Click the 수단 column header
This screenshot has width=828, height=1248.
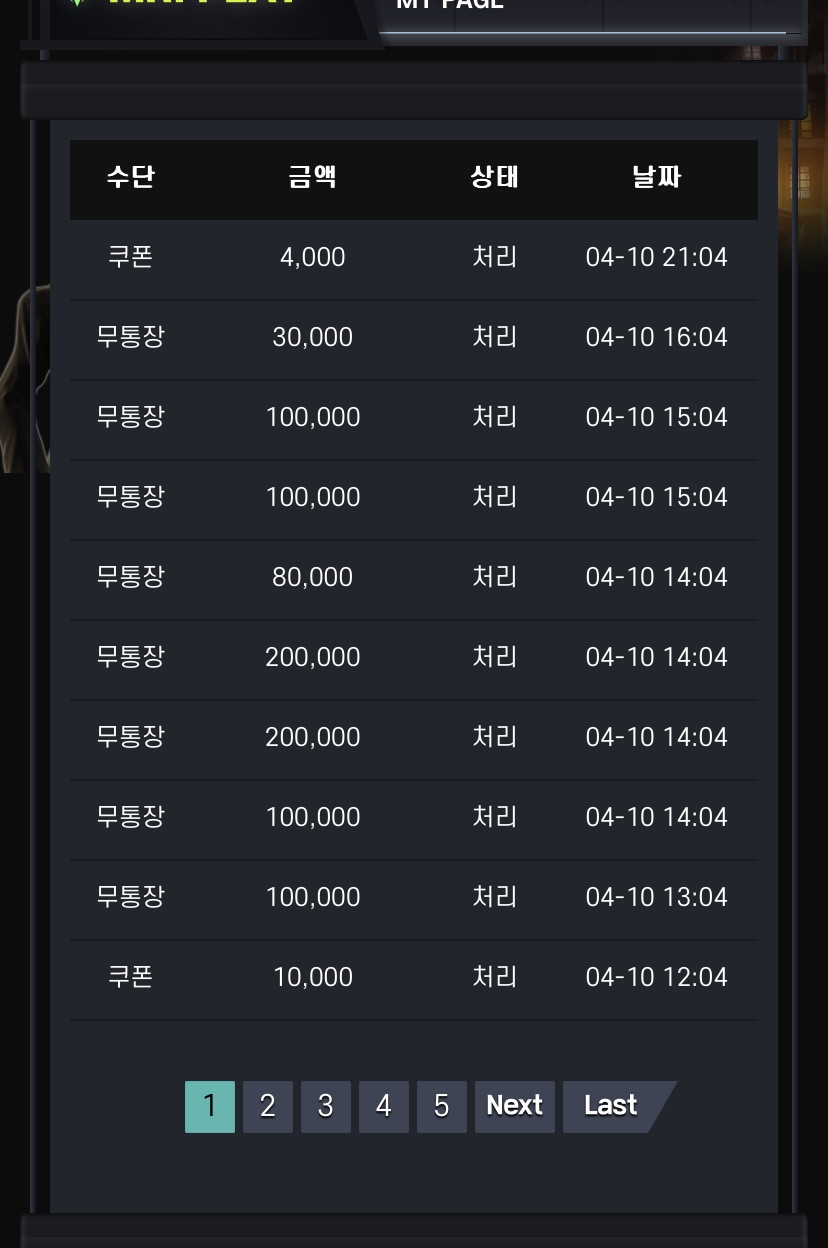pos(130,178)
